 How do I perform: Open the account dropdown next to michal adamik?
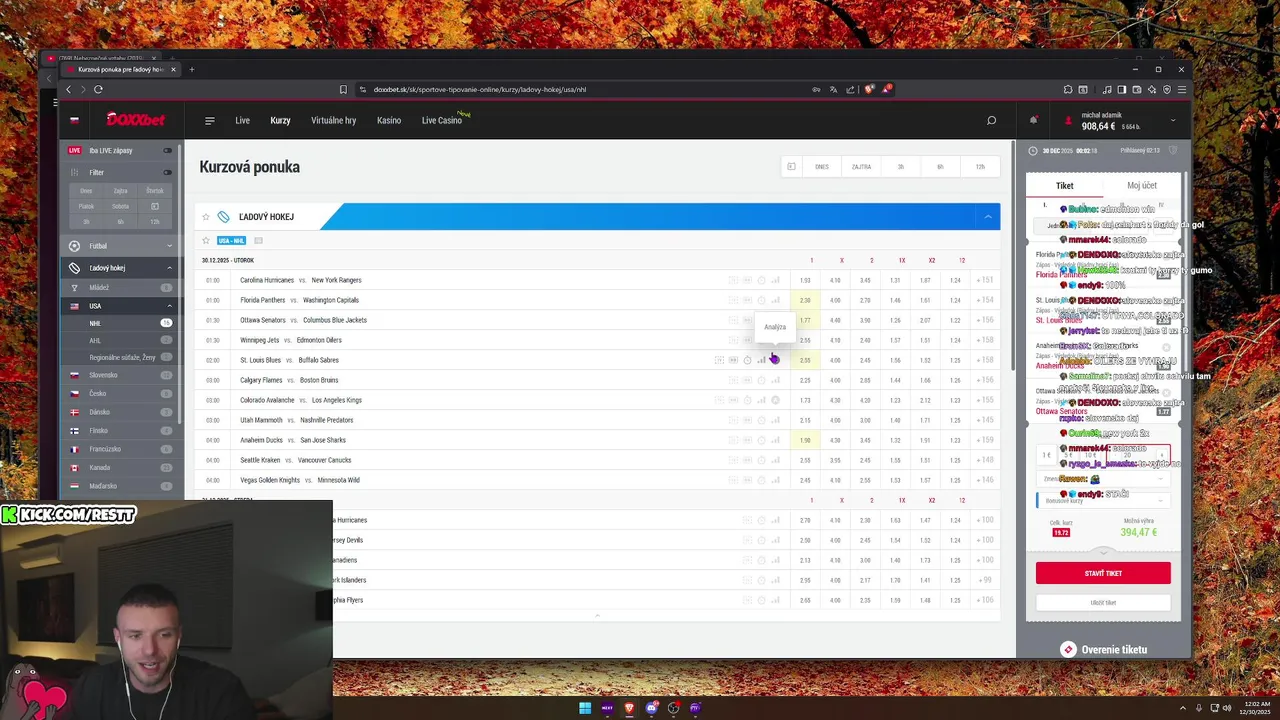(x=1173, y=120)
